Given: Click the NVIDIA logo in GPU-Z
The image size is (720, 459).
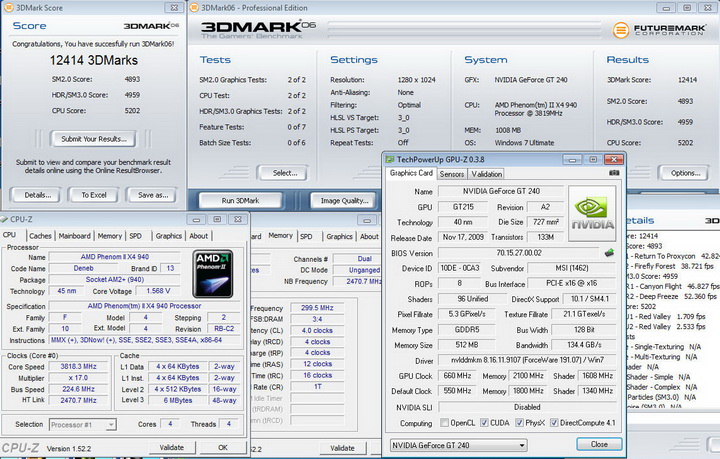Looking at the screenshot, I should tap(592, 213).
